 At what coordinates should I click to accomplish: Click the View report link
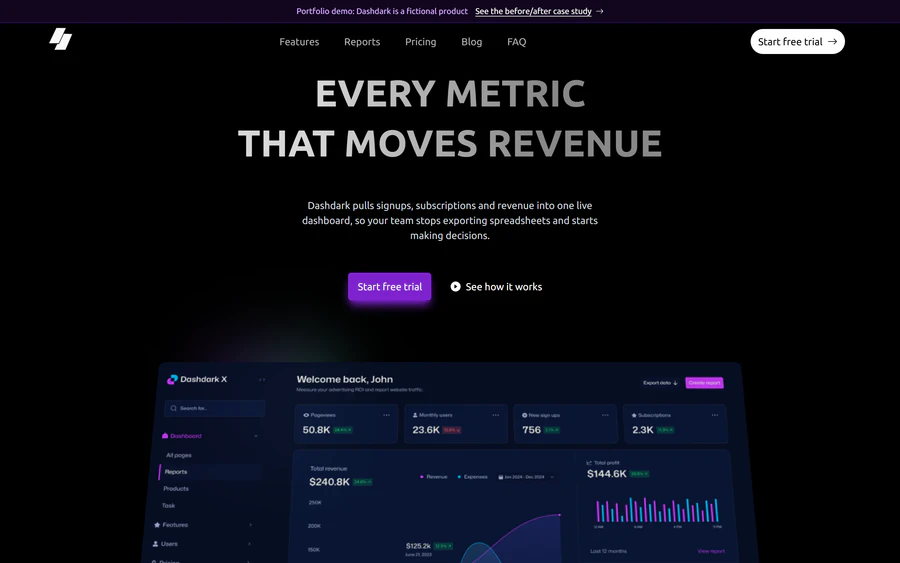pyautogui.click(x=711, y=551)
